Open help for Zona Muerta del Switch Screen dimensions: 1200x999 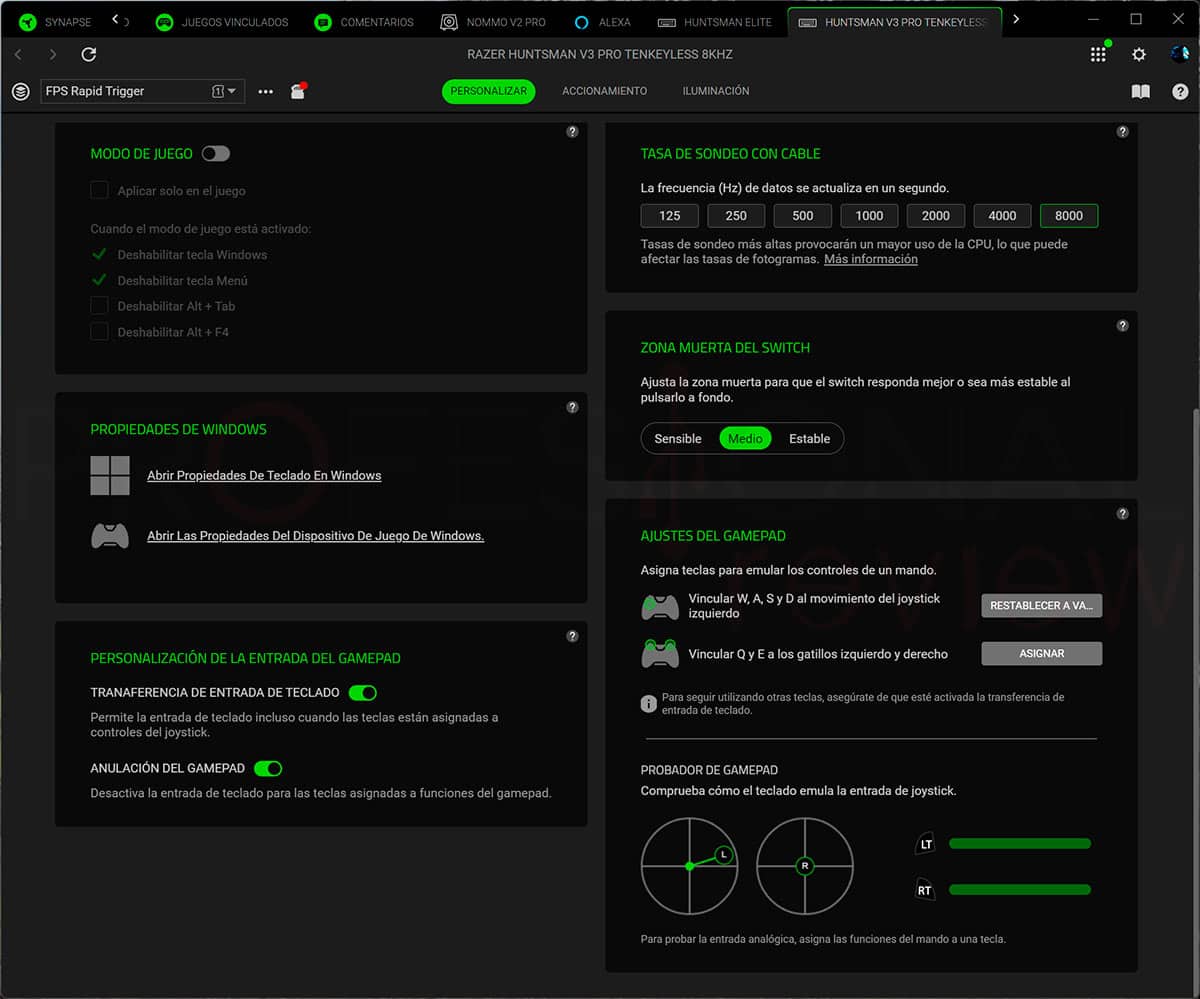point(1122,325)
